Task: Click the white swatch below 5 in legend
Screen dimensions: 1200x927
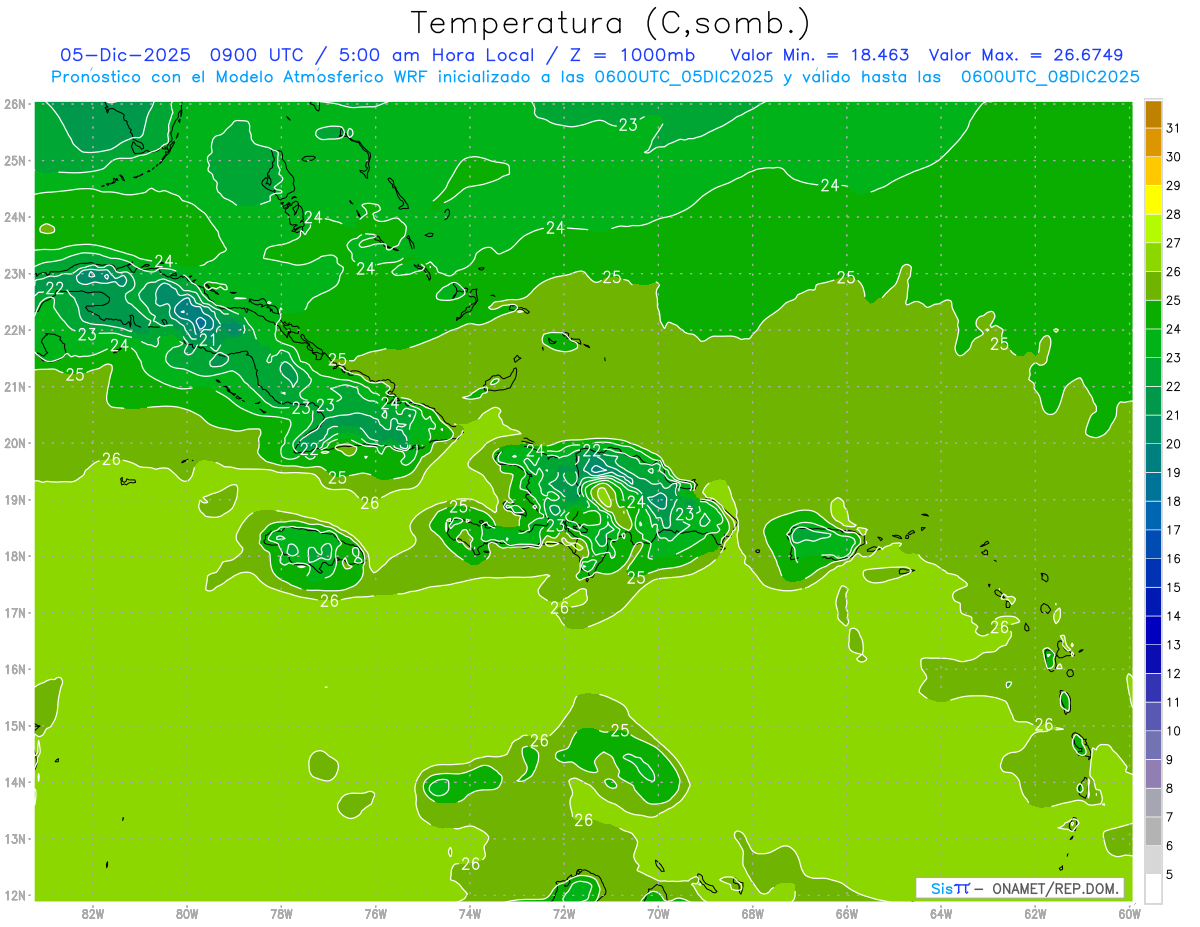Action: (x=1153, y=889)
